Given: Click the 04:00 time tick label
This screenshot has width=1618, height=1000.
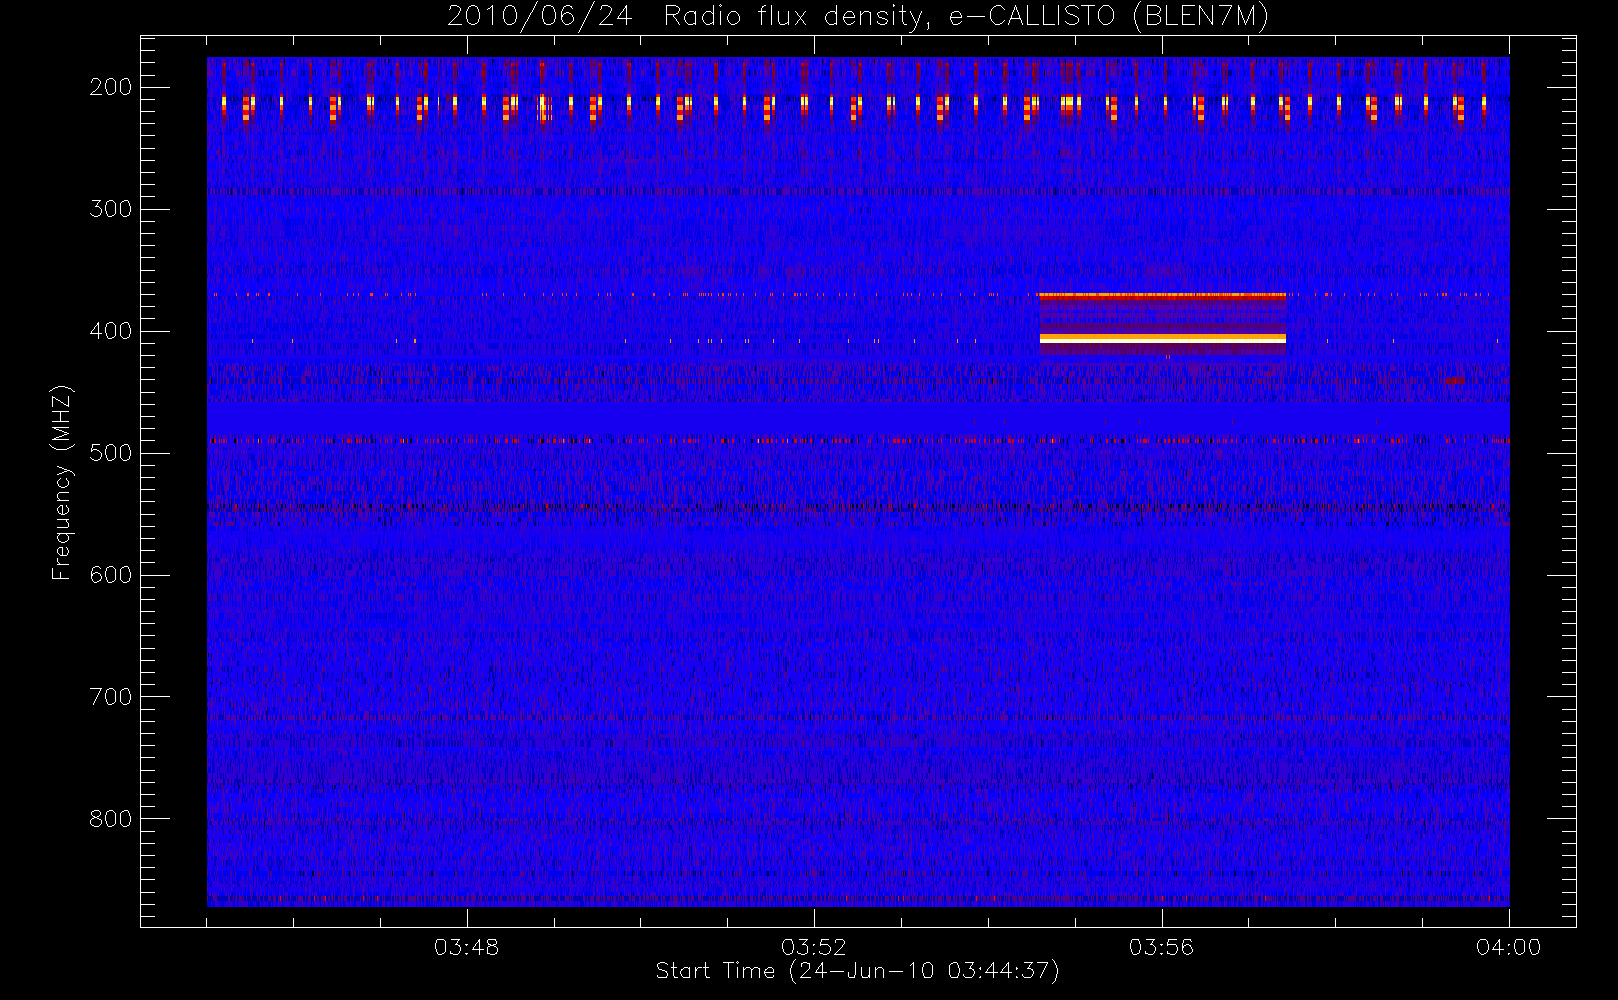Looking at the screenshot, I should [x=1508, y=947].
